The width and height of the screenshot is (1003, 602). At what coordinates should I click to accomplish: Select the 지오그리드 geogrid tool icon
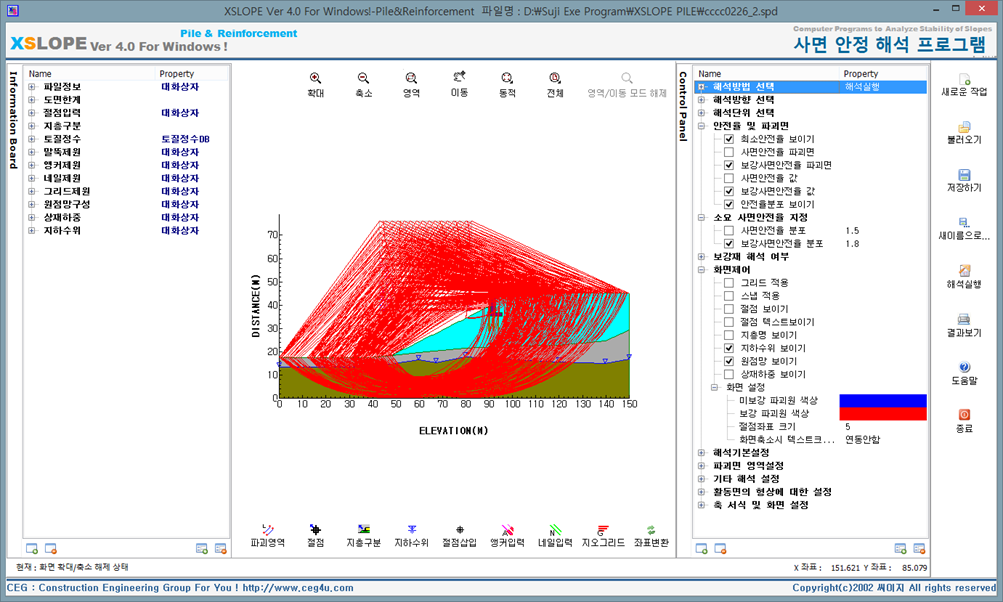coord(603,529)
